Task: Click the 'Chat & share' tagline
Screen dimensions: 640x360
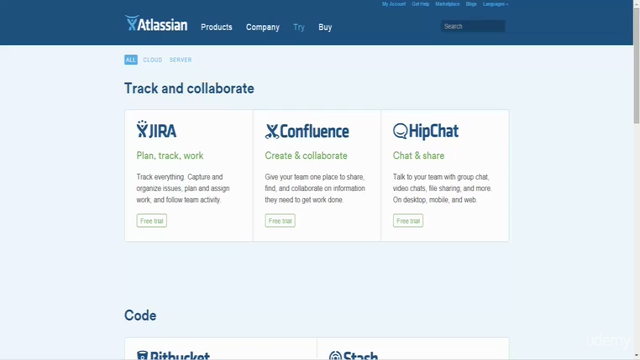Action: tap(418, 156)
